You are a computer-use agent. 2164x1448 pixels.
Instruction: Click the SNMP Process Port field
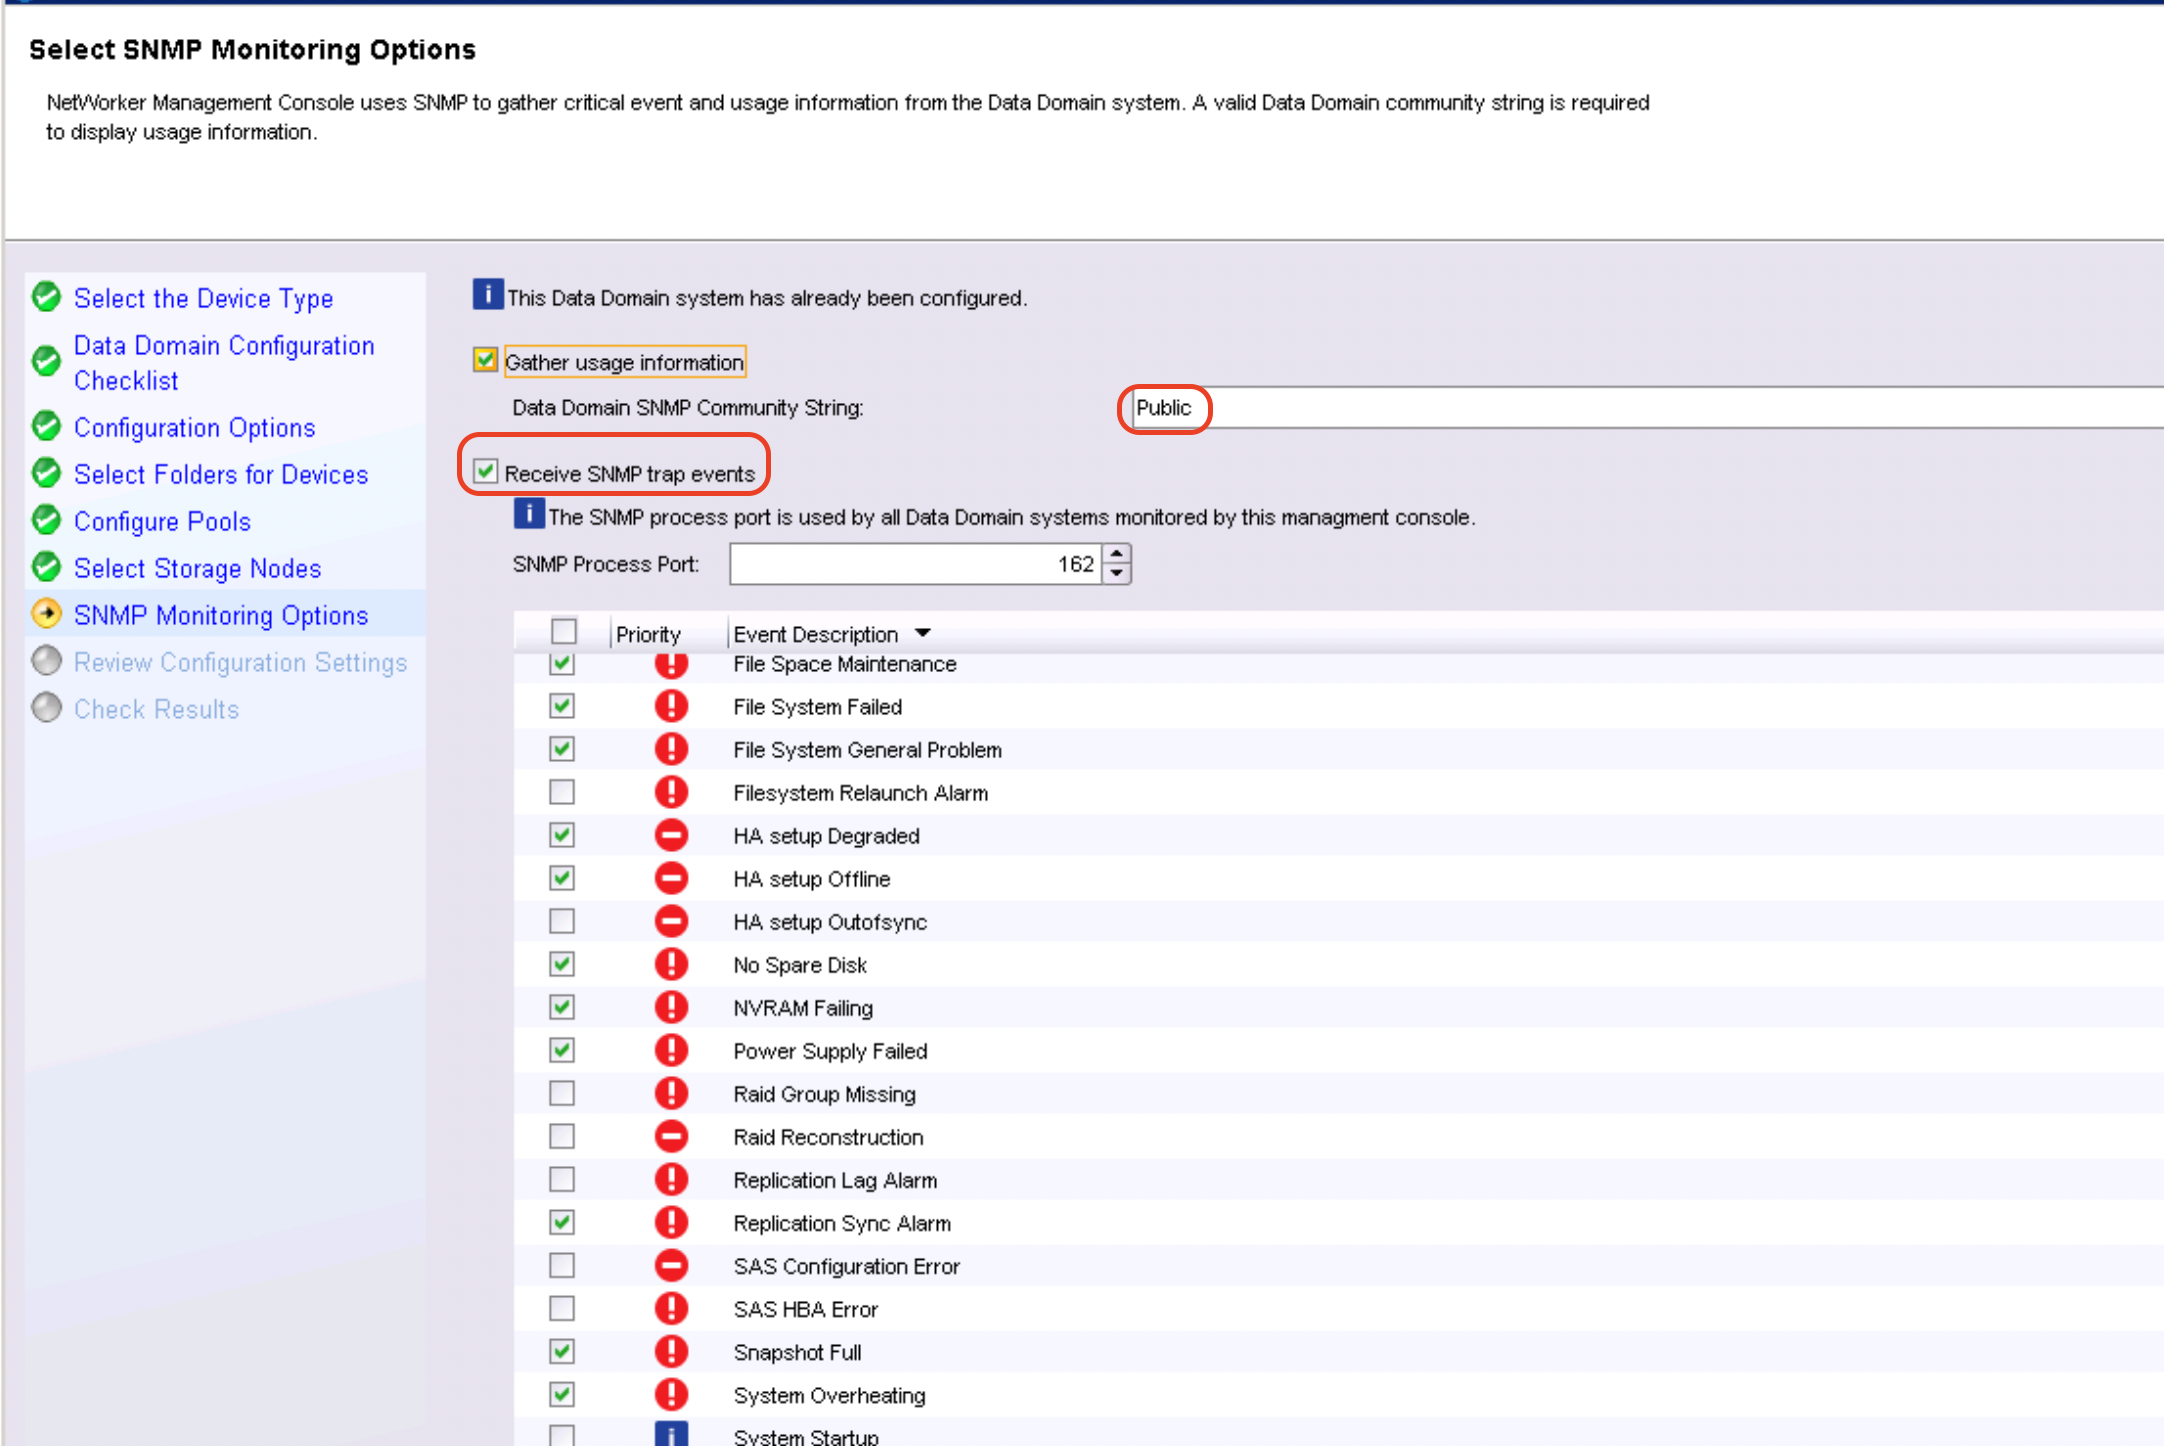point(916,564)
